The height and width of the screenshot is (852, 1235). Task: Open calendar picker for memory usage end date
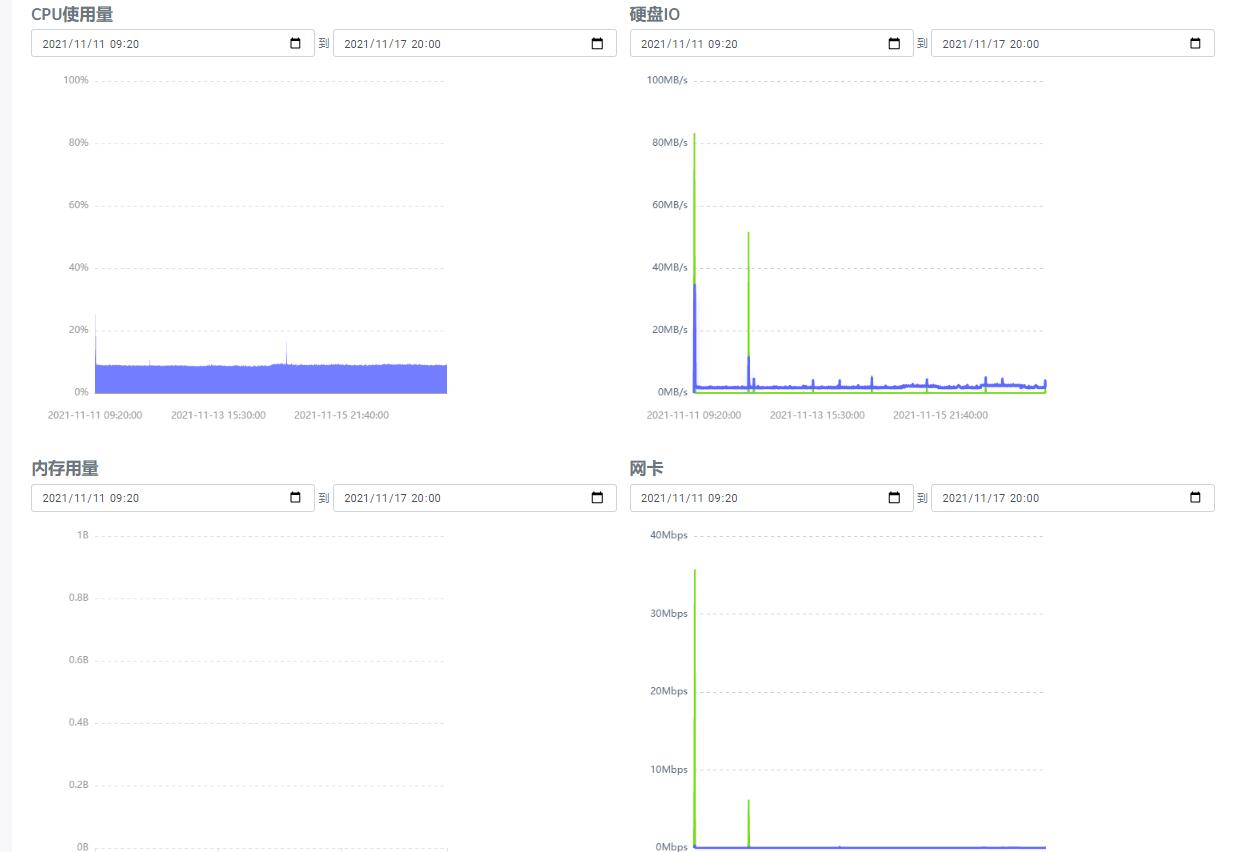tap(597, 498)
